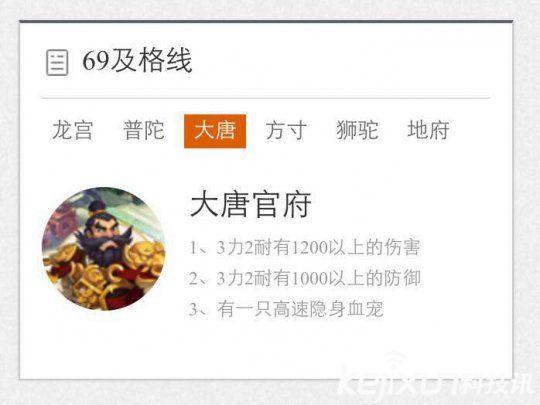This screenshot has width=540, height=405.
Task: Select the 高速隐身血宠 requirement line
Action: [x=286, y=309]
